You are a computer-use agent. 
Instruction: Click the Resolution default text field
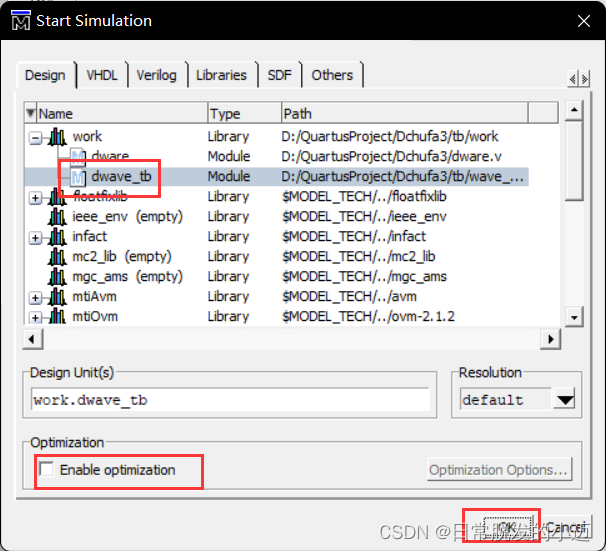tap(506, 400)
